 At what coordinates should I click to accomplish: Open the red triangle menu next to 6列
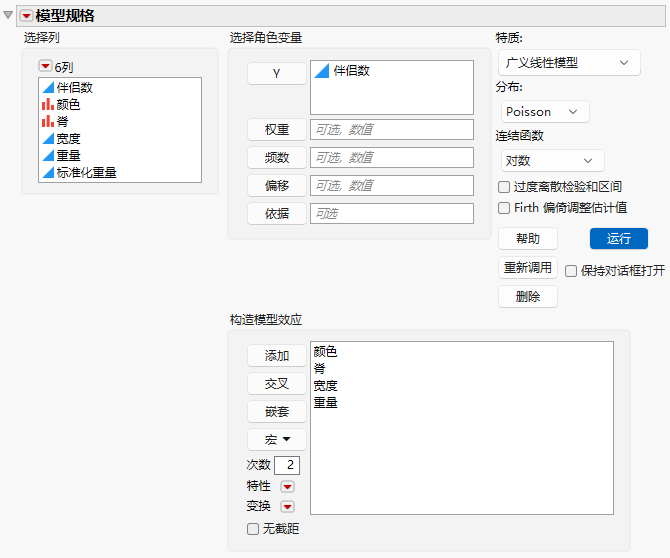click(x=45, y=66)
